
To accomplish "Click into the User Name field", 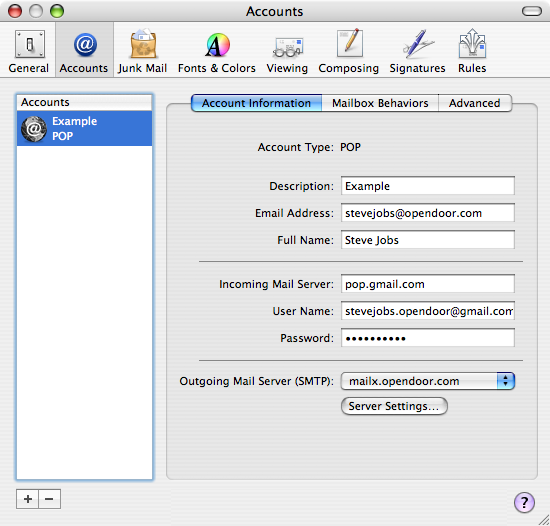I will (428, 311).
